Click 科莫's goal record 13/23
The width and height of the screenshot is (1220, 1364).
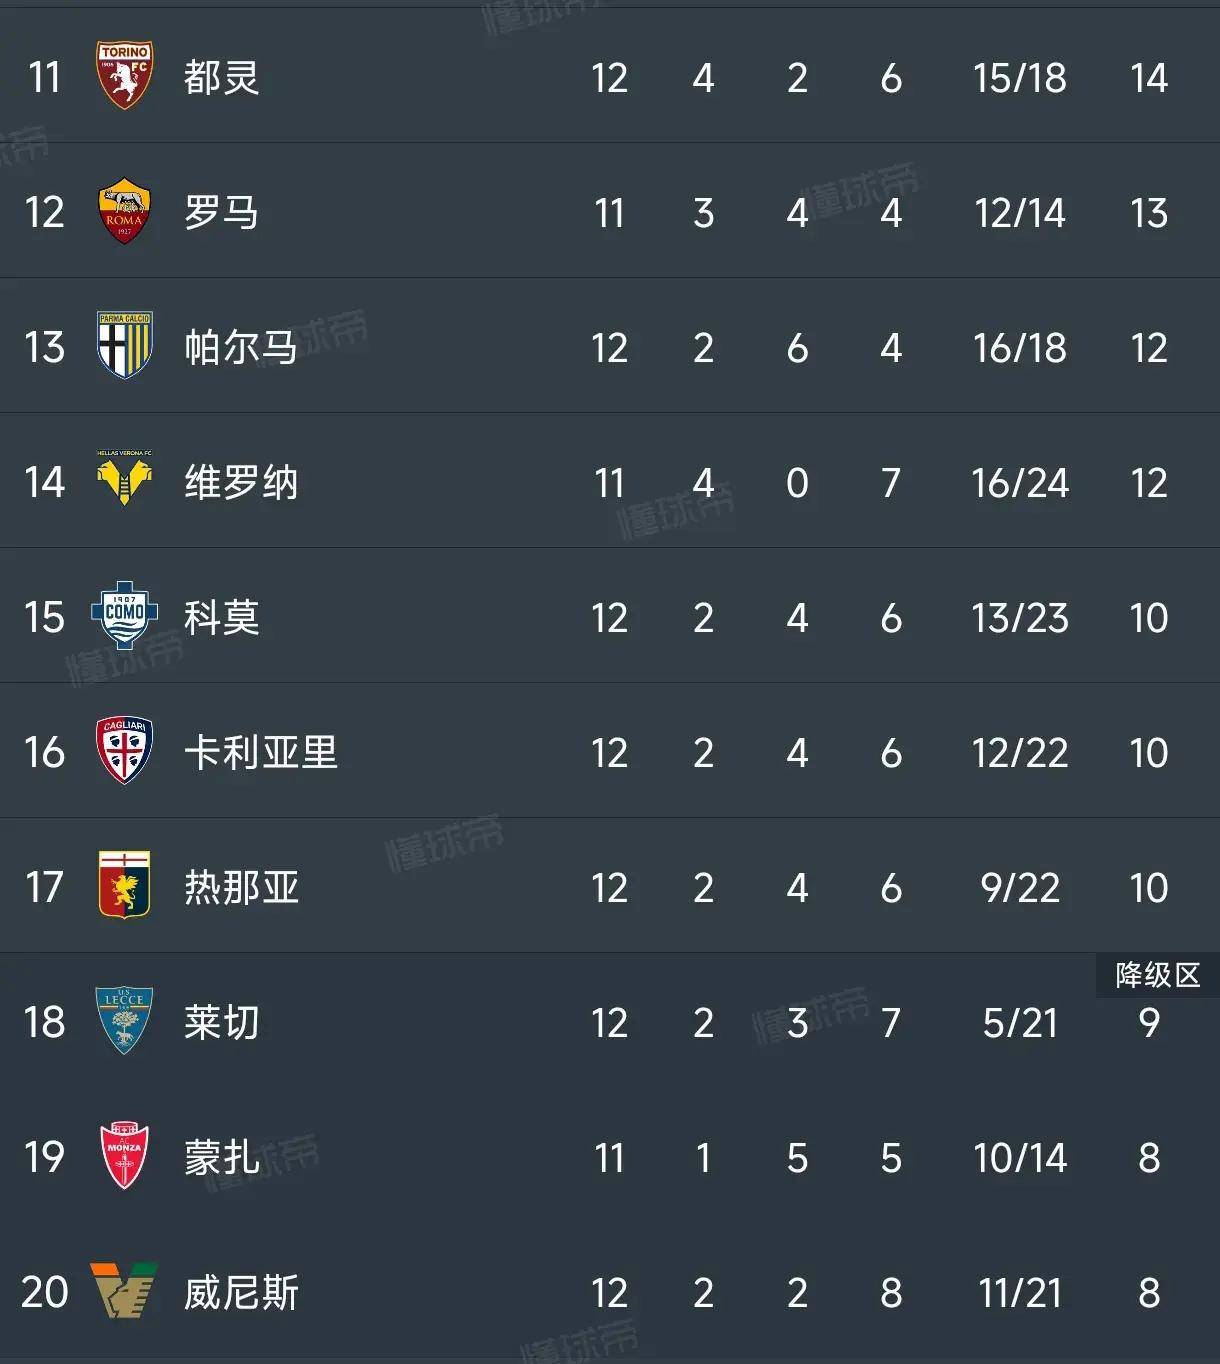(1019, 617)
